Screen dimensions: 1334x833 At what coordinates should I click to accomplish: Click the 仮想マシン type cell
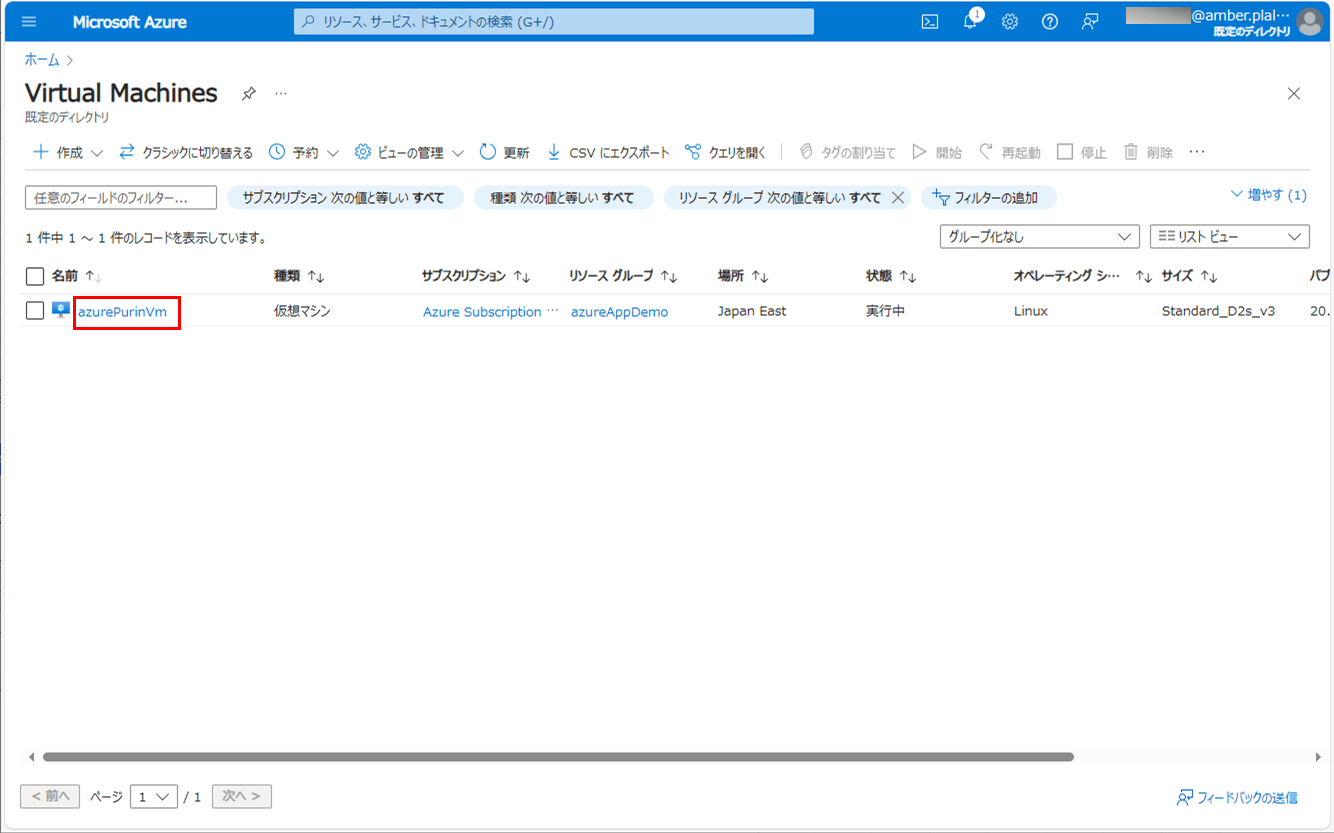point(302,311)
